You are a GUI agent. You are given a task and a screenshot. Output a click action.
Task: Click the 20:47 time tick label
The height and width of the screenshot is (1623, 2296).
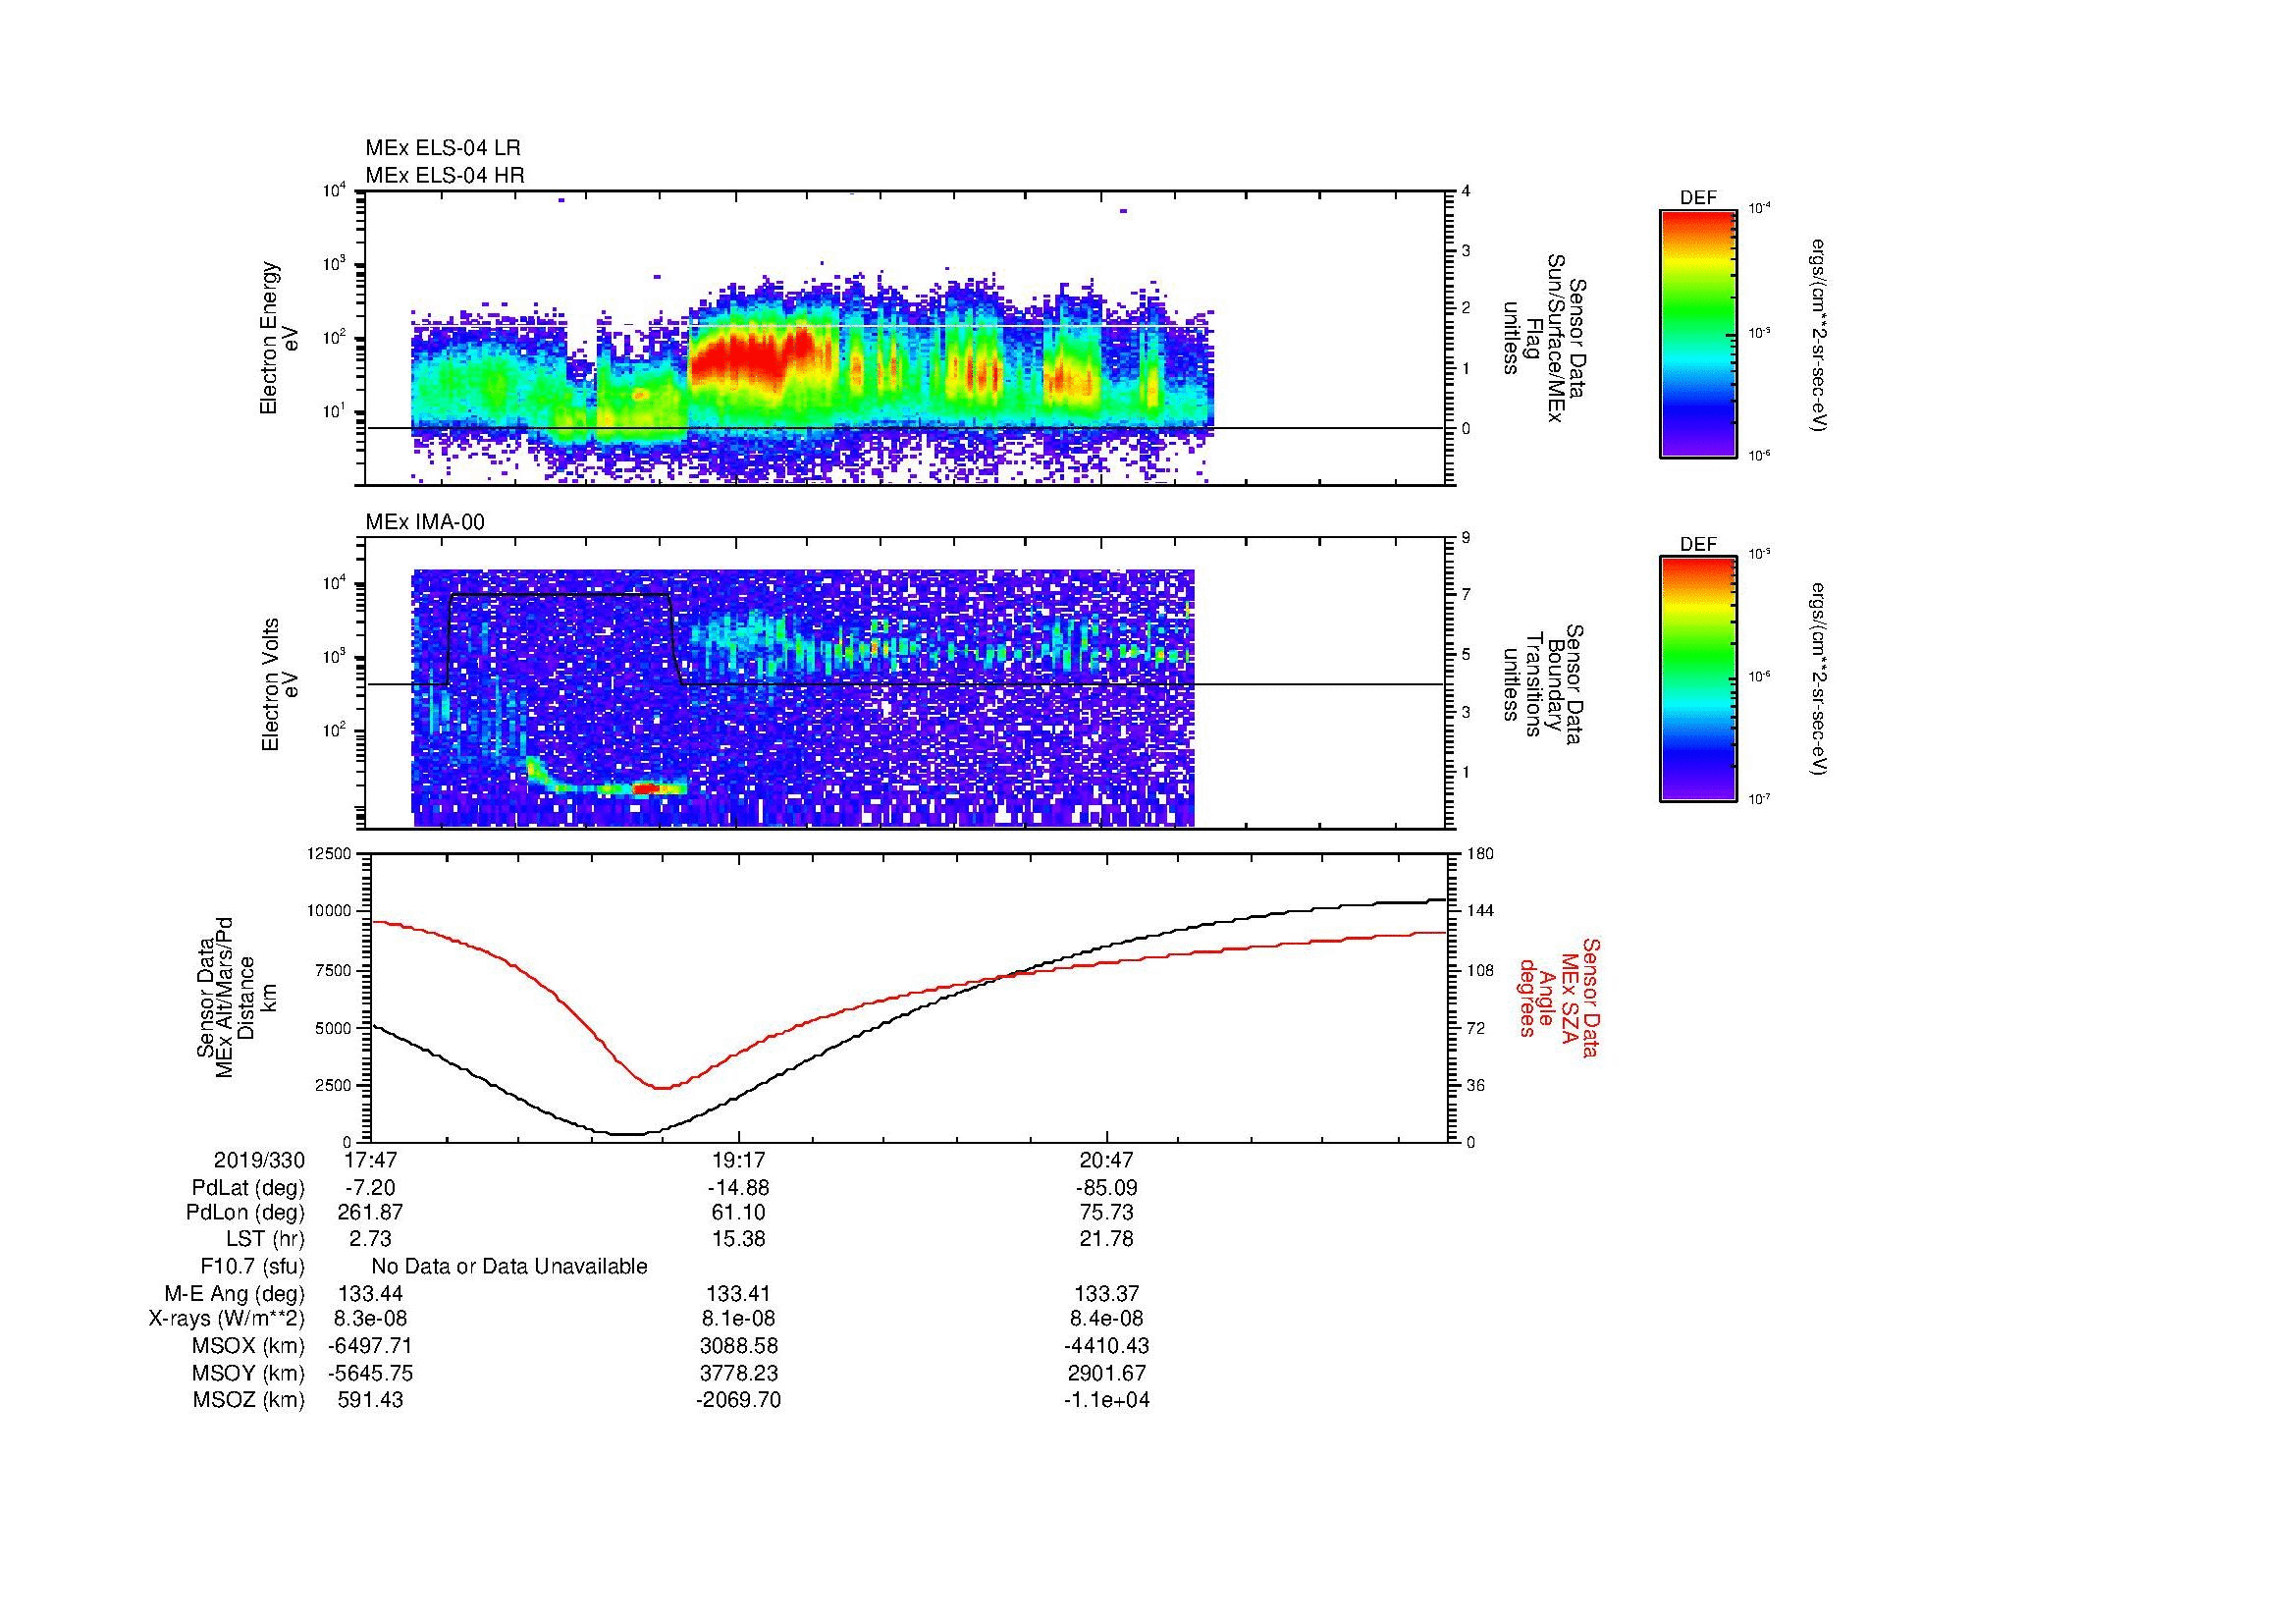tap(1107, 1161)
